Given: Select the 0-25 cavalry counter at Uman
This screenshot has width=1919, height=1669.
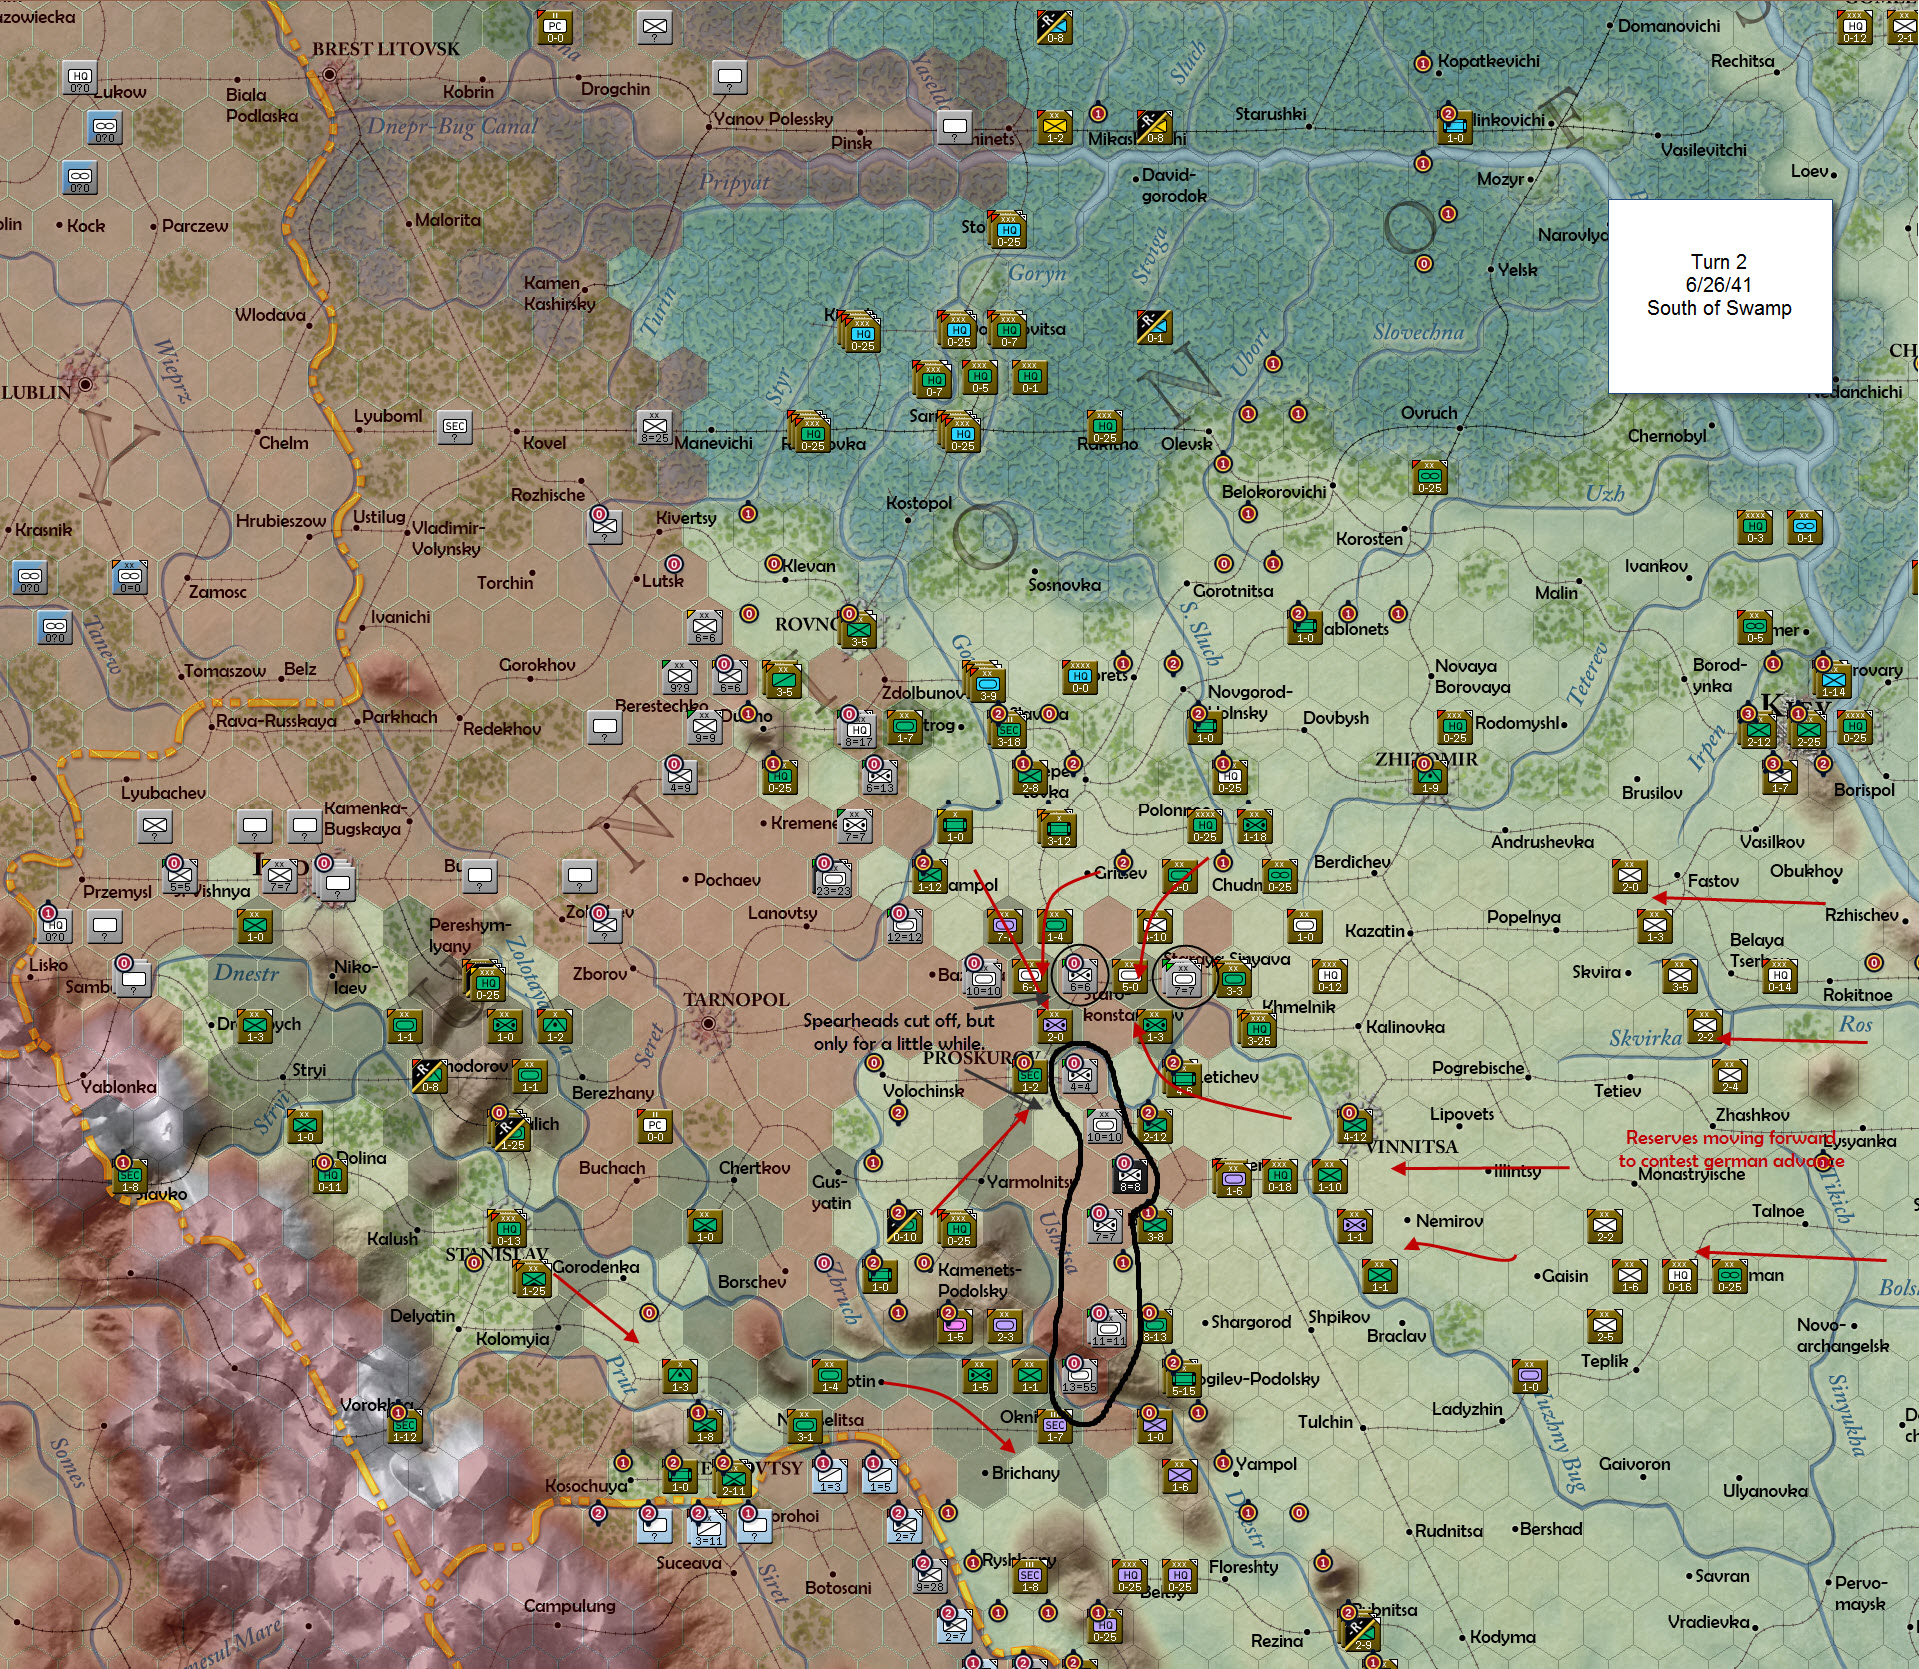Looking at the screenshot, I should (1730, 1276).
